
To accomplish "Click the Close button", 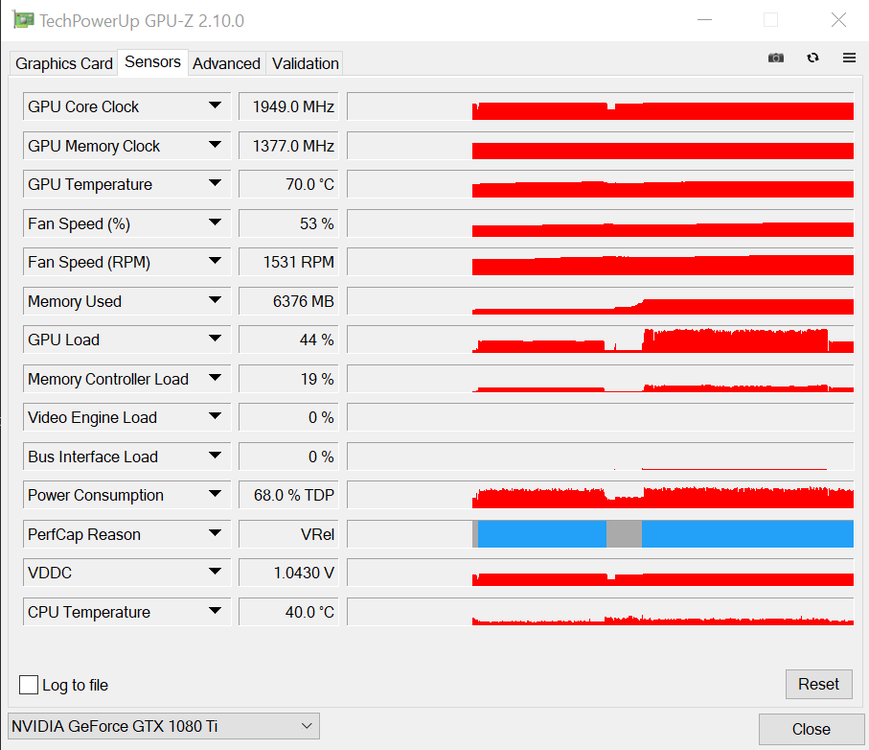I will (811, 729).
